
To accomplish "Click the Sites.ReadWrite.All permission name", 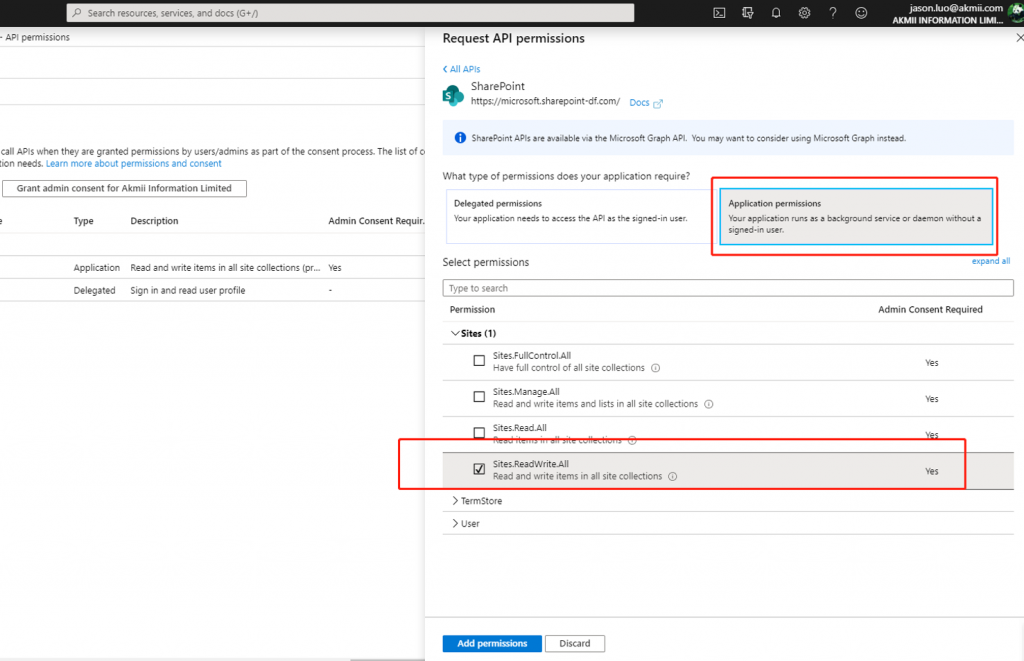I will pos(530,464).
